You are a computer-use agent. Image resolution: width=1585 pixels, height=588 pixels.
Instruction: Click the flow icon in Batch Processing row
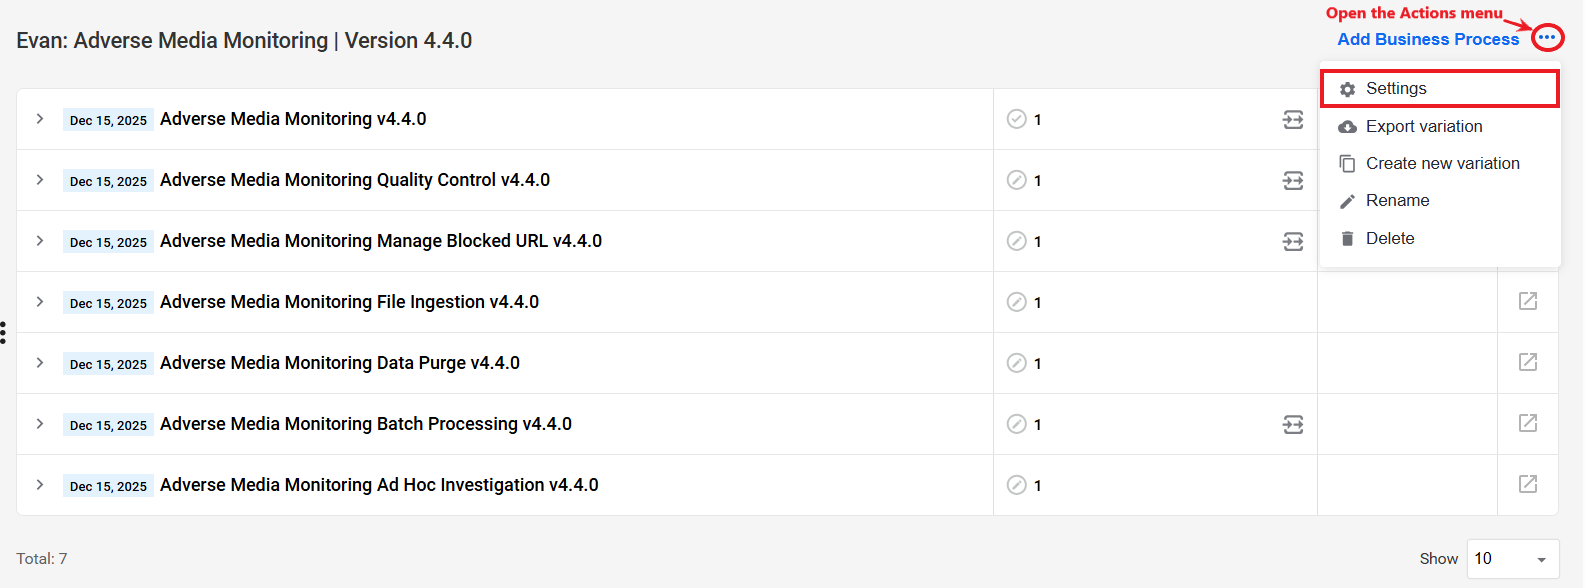pyautogui.click(x=1293, y=425)
